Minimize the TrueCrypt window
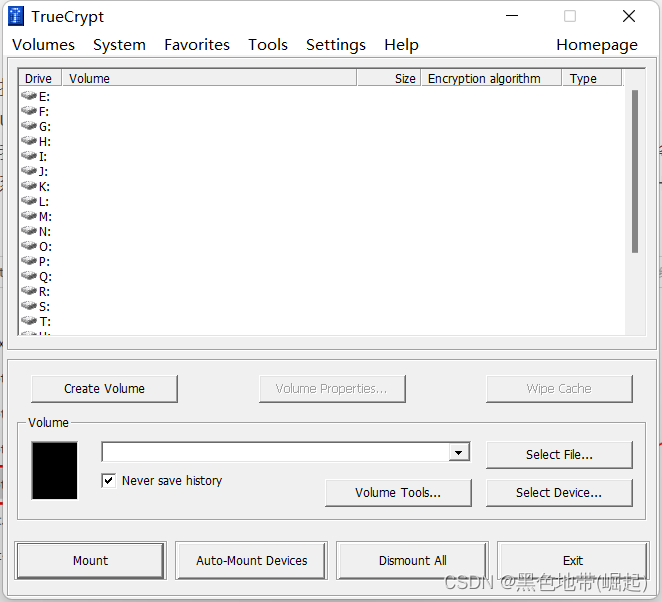This screenshot has height=602, width=662. click(x=512, y=16)
